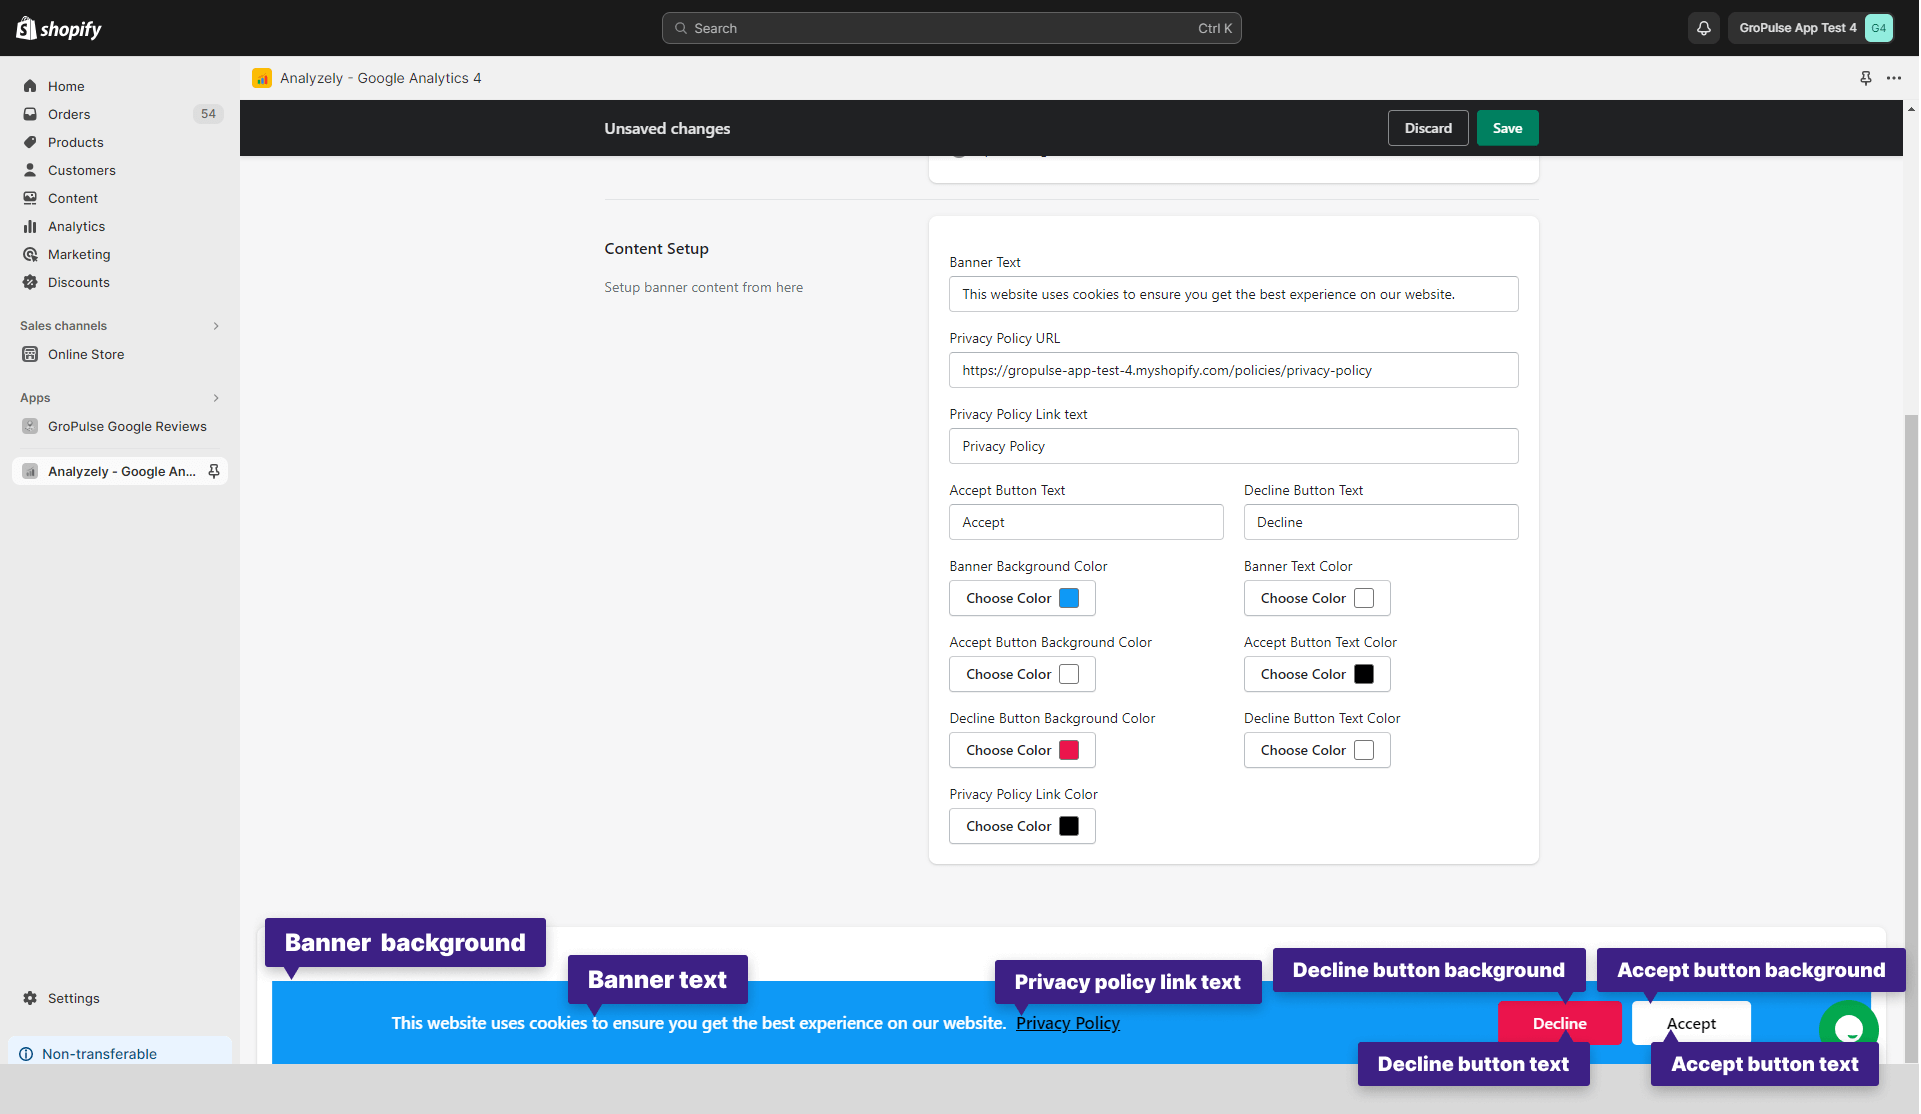Open the Privacy Policy link in preview
Image resolution: width=1921 pixels, height=1114 pixels.
(1068, 1023)
